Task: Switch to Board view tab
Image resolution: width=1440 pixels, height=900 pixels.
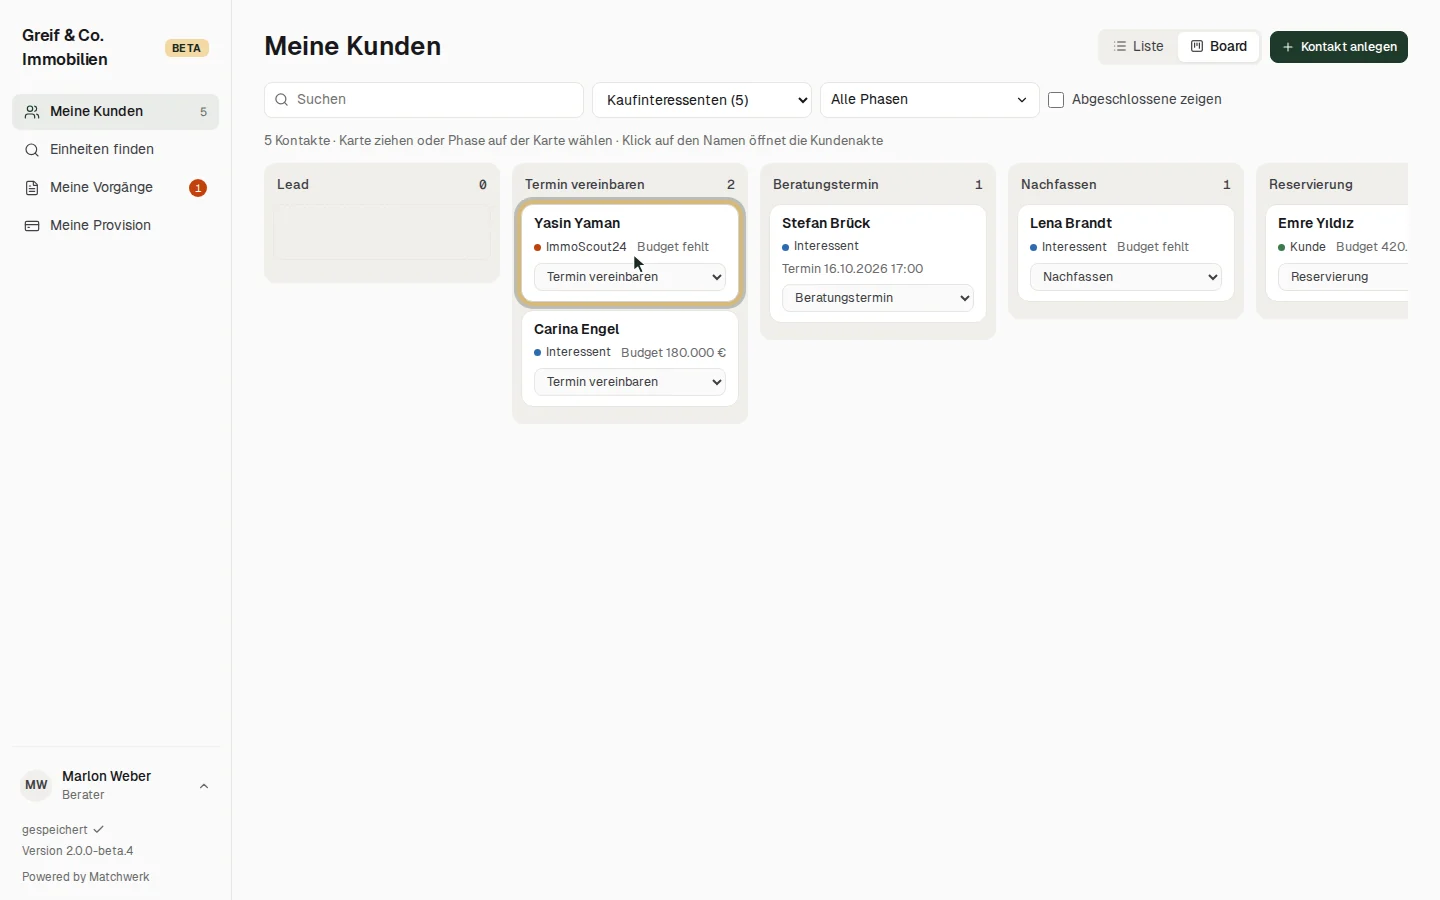Action: click(1219, 47)
